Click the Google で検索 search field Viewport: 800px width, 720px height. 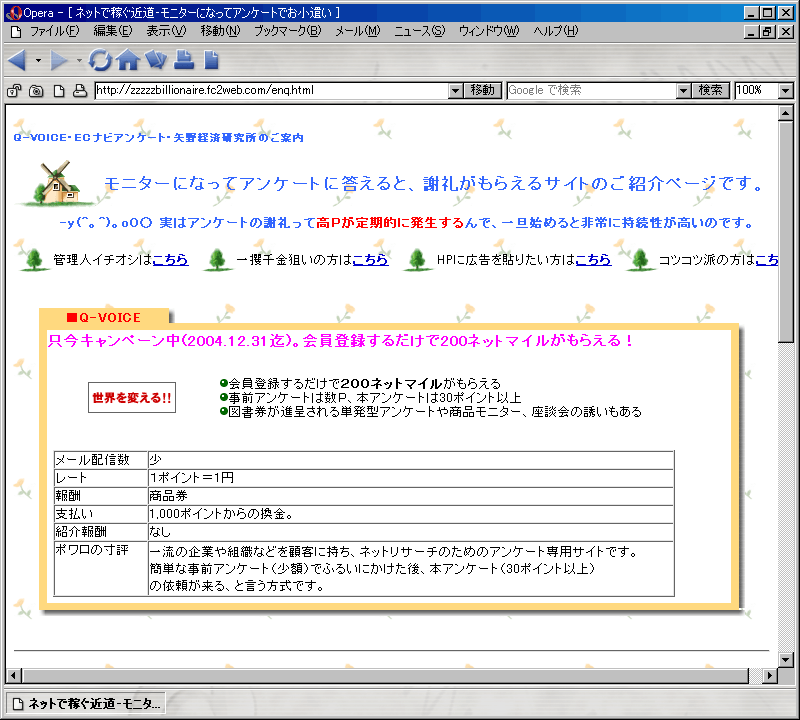tap(591, 90)
